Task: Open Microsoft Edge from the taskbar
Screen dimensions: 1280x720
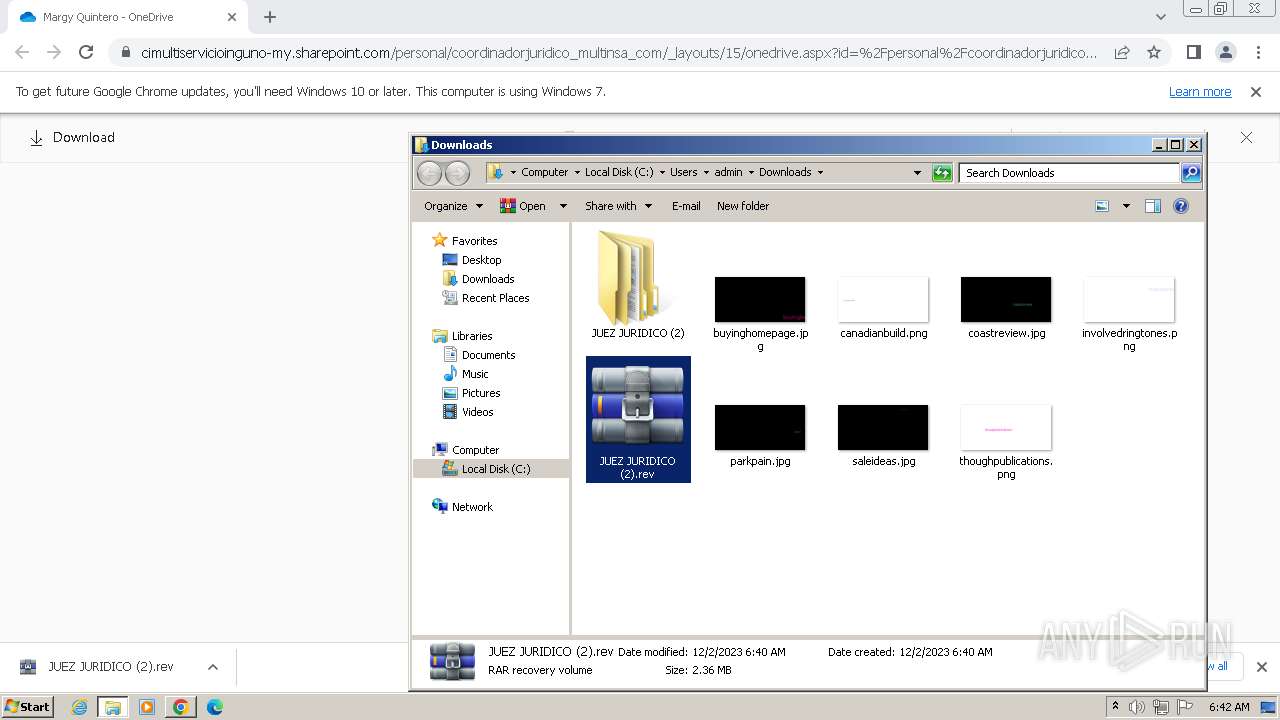Action: point(214,707)
